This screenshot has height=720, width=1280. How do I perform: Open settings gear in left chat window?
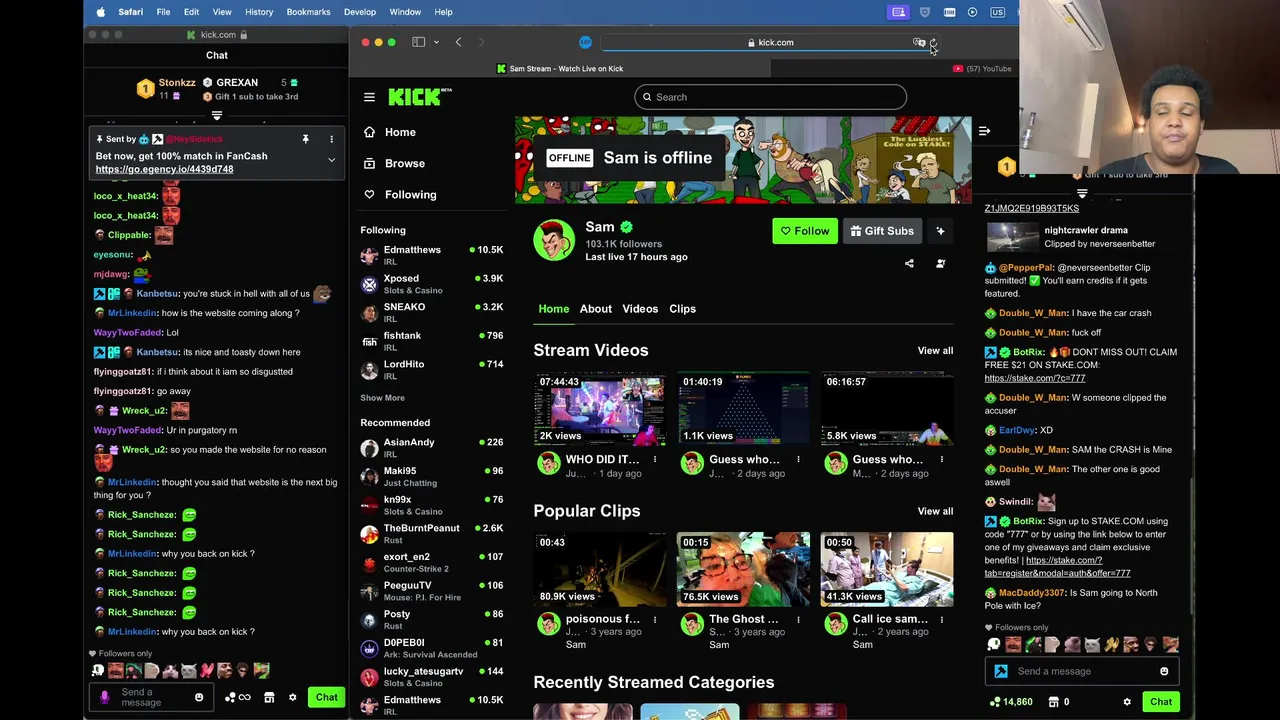(292, 697)
